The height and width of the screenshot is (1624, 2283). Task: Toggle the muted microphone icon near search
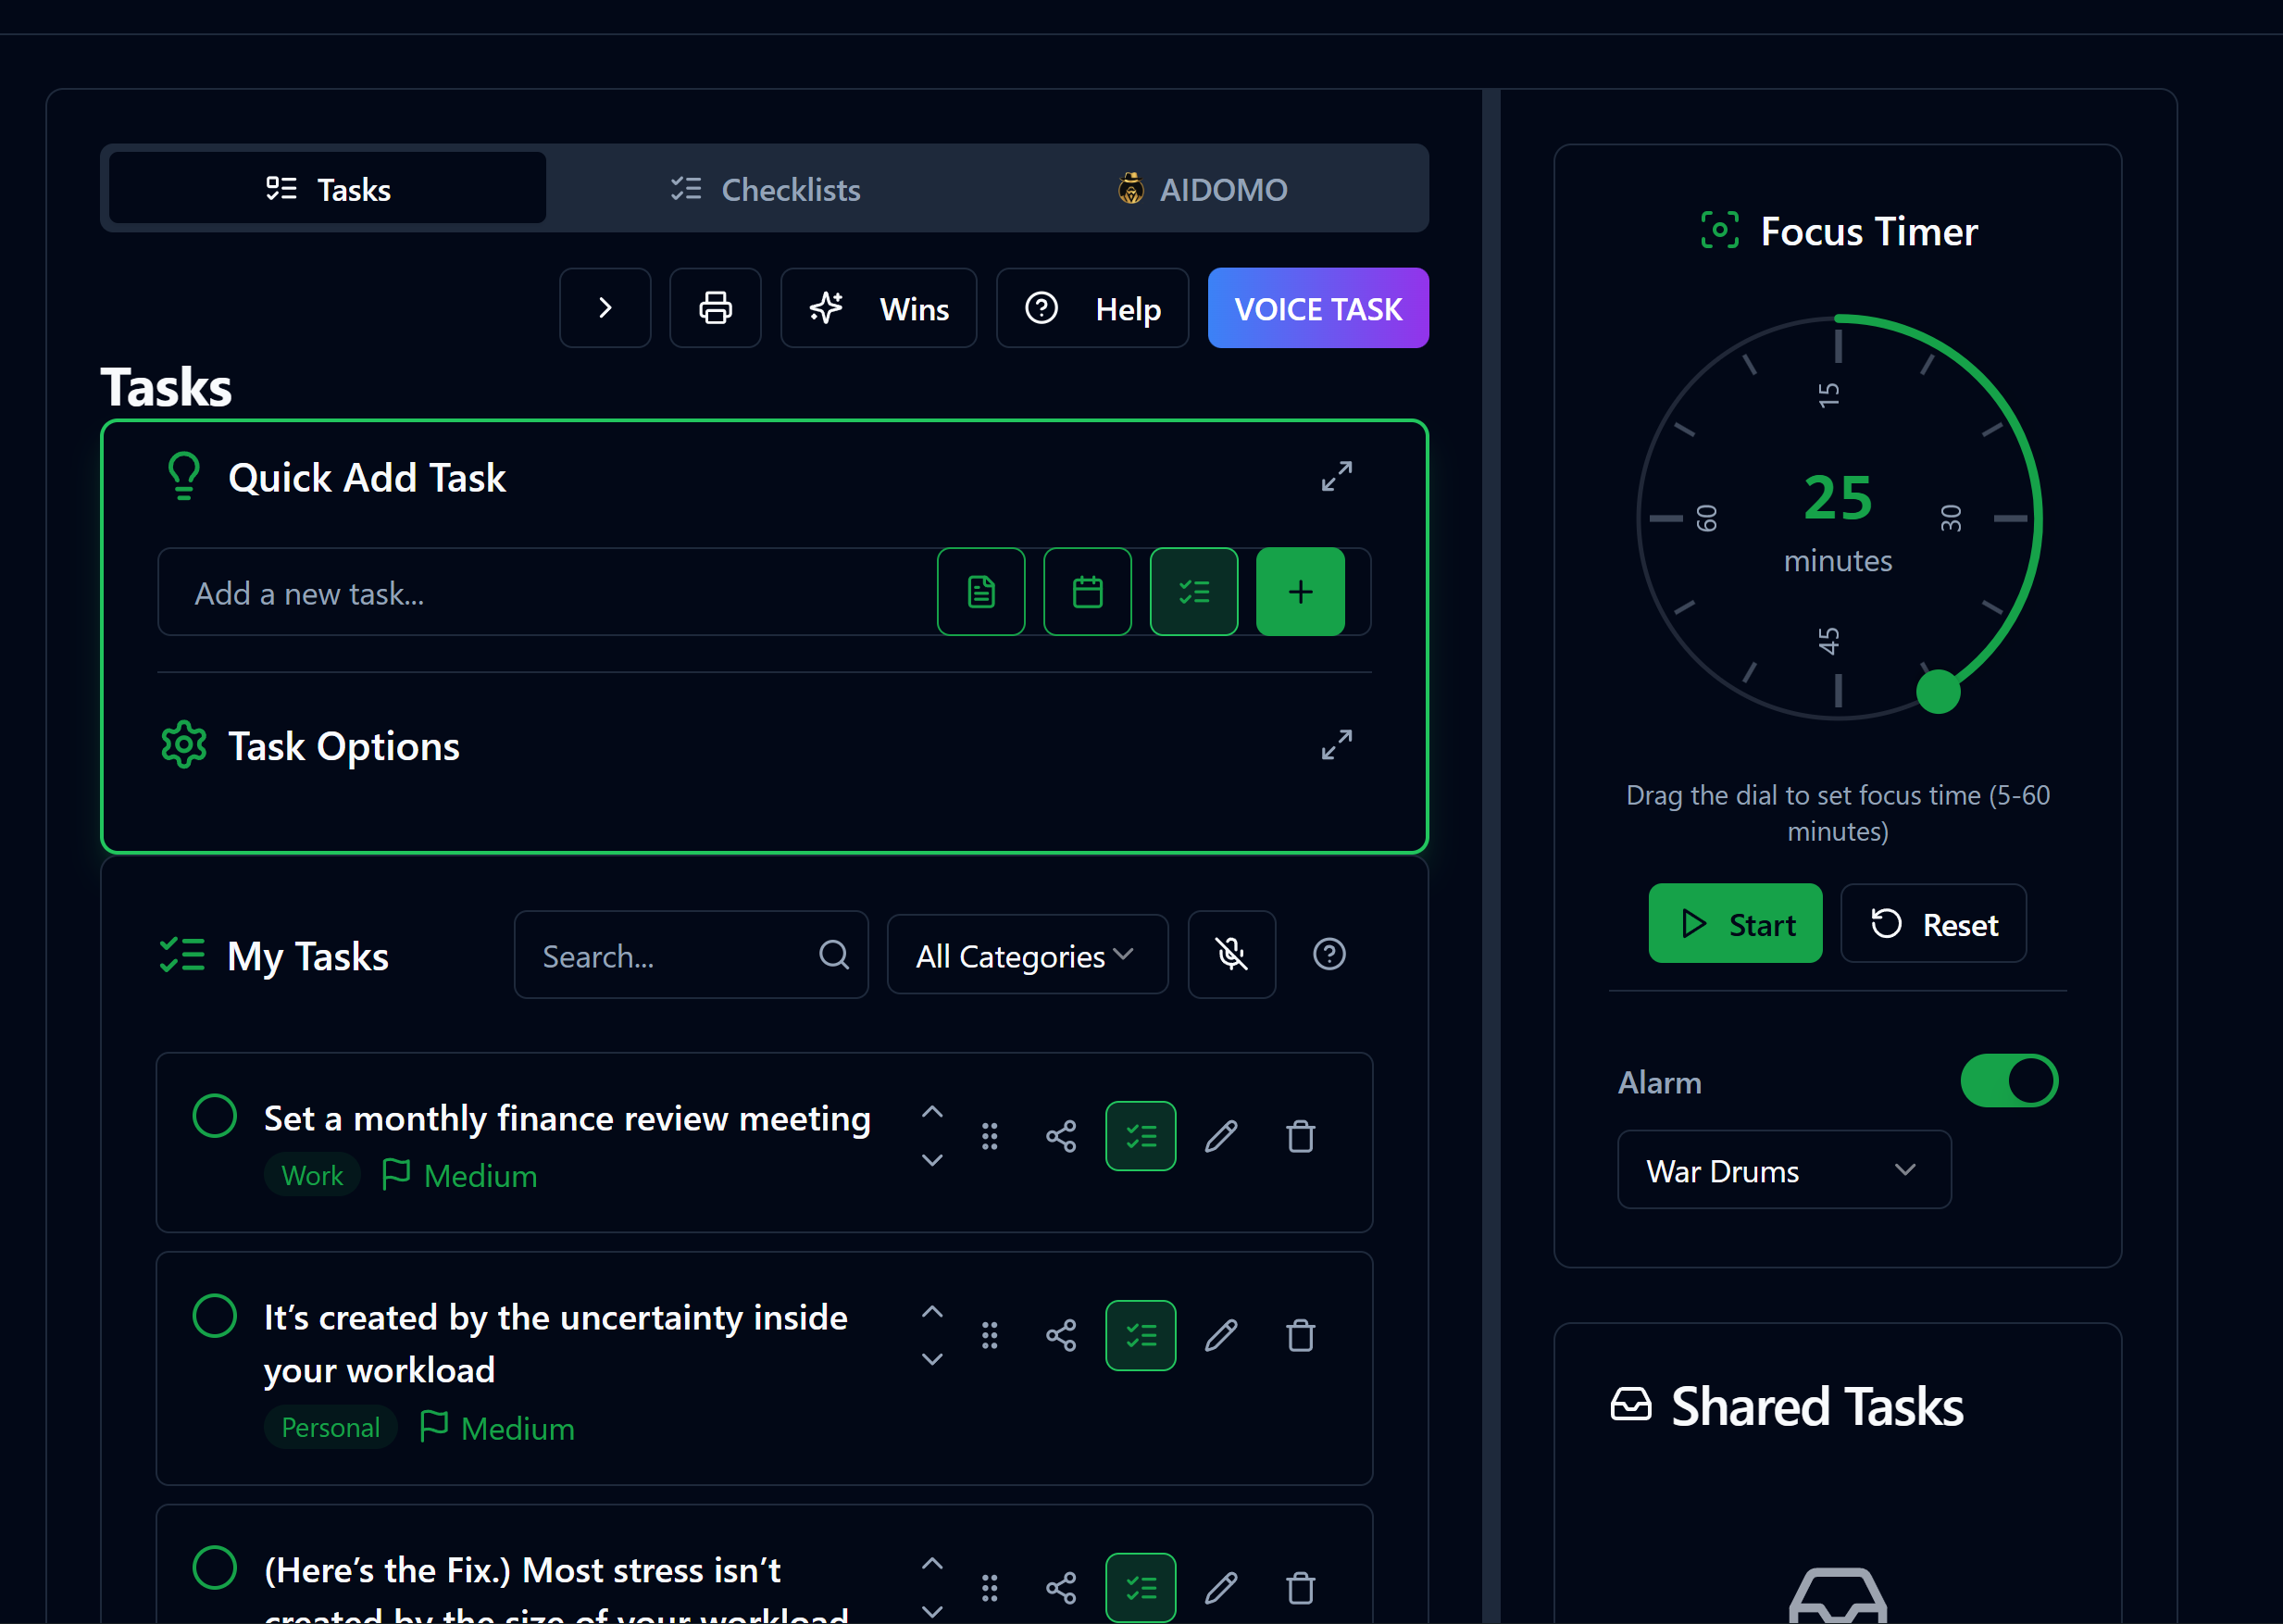pyautogui.click(x=1231, y=954)
